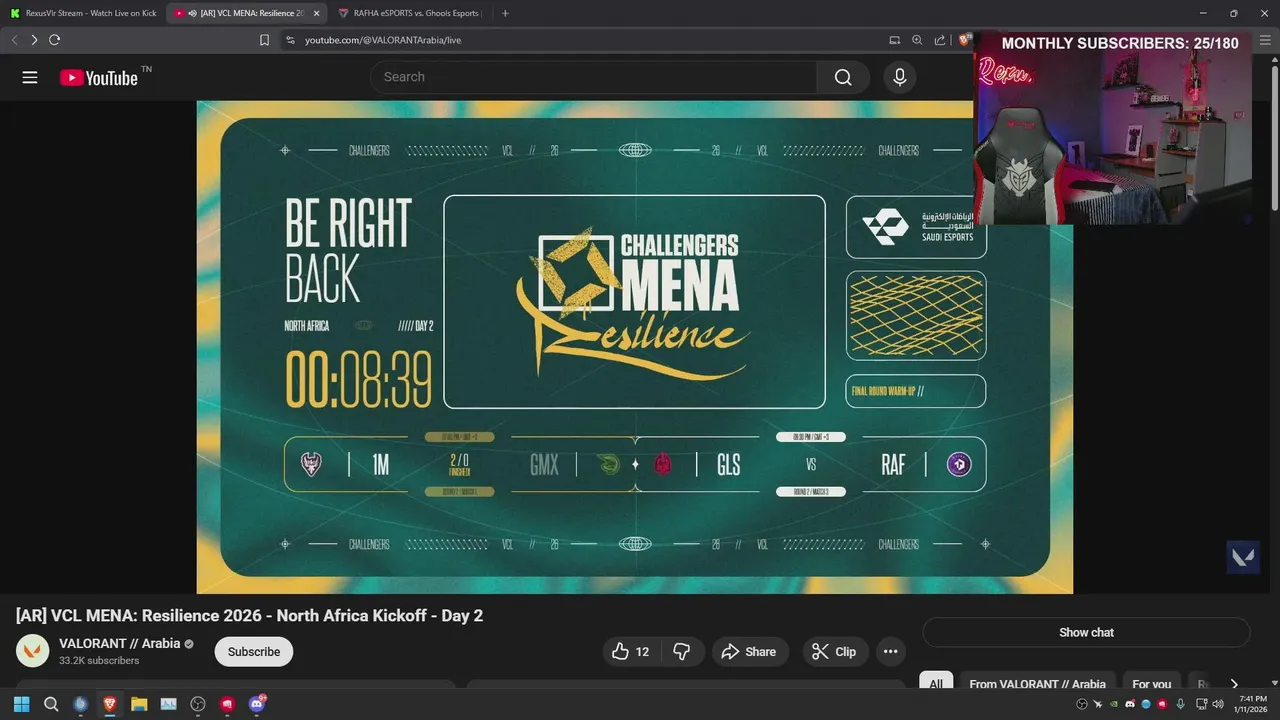This screenshot has width=1280, height=720.
Task: Switch to RexusVlr Stream Kick tab
Action: 83,13
